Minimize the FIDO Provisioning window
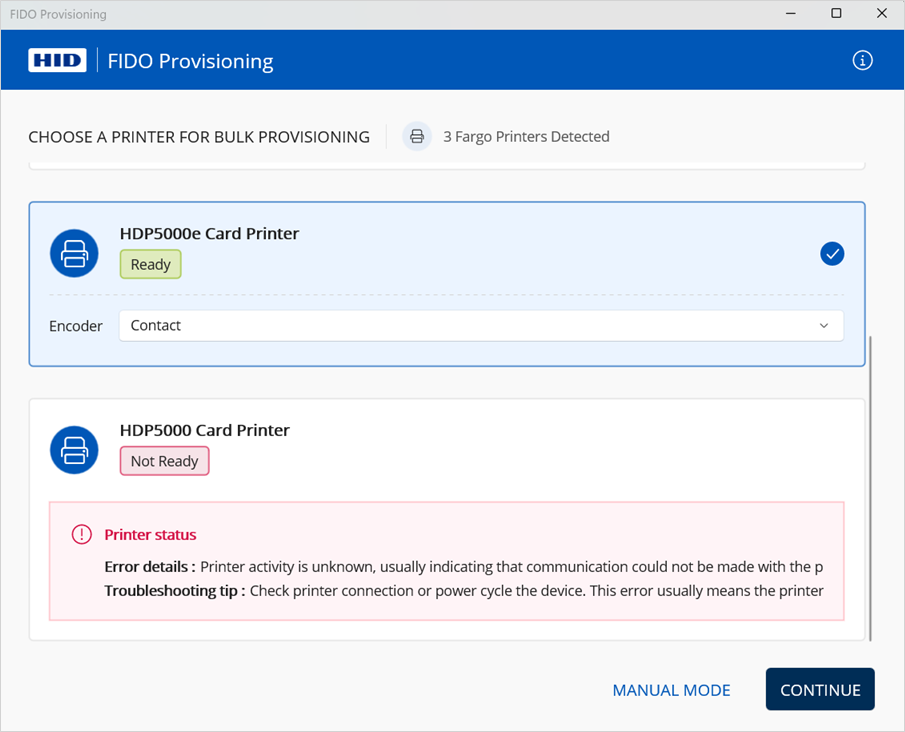 (x=791, y=14)
